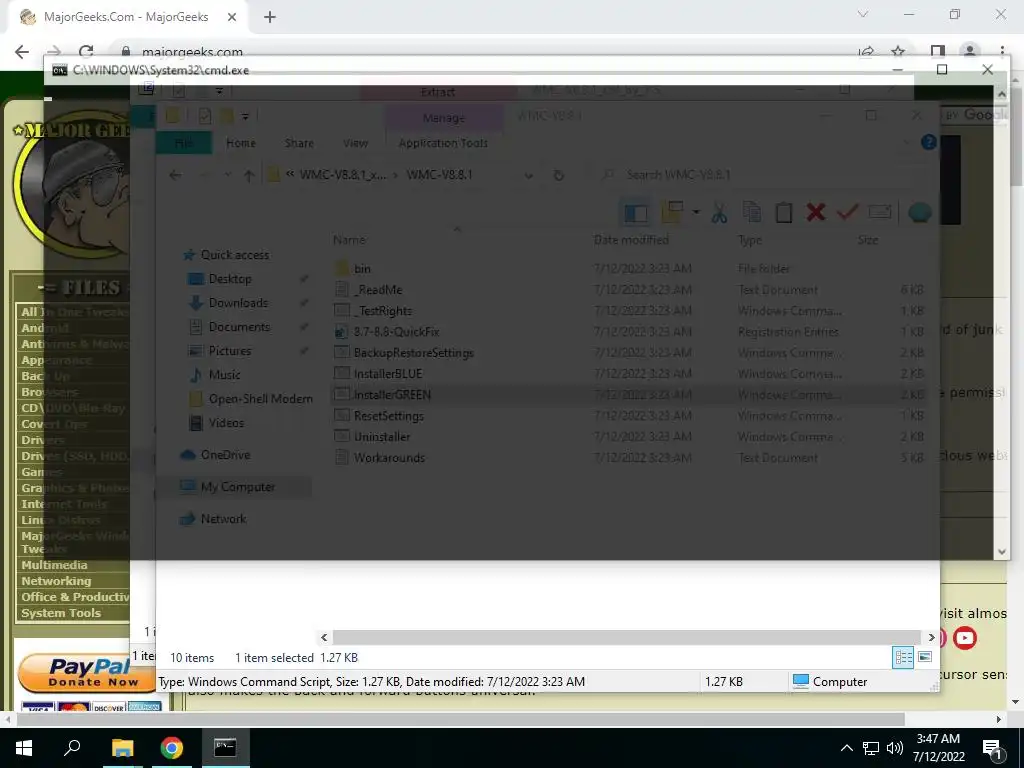The image size is (1024, 768).
Task: Switch Explorer to details view icon
Action: [903, 657]
